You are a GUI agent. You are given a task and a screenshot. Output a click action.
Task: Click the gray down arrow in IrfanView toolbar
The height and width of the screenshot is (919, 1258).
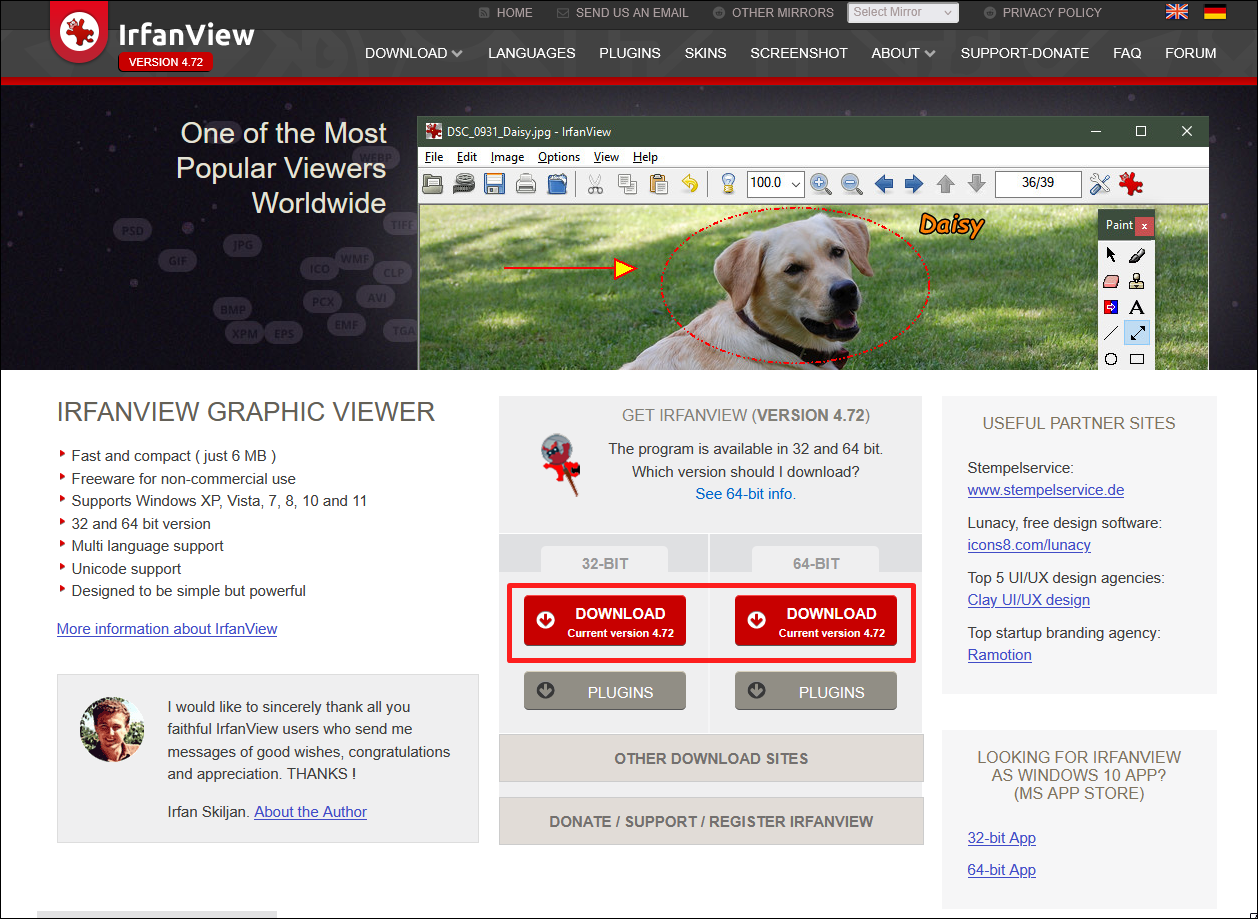coord(977,184)
